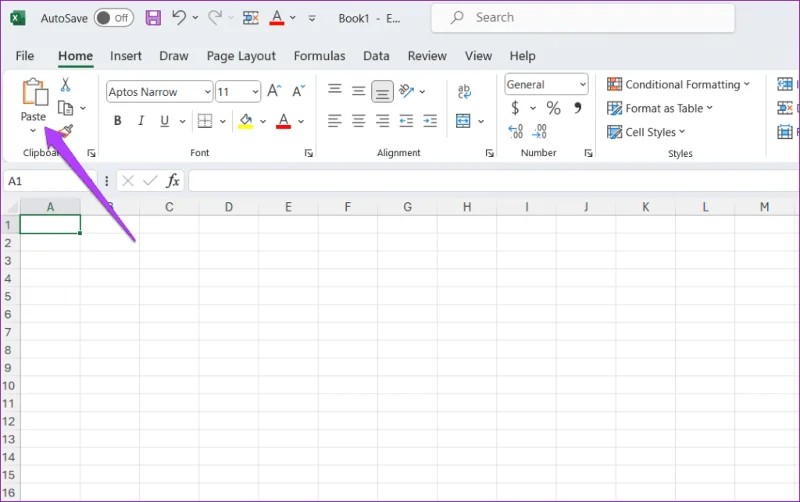Select column C header
Viewport: 800px width, 502px height.
coord(169,207)
